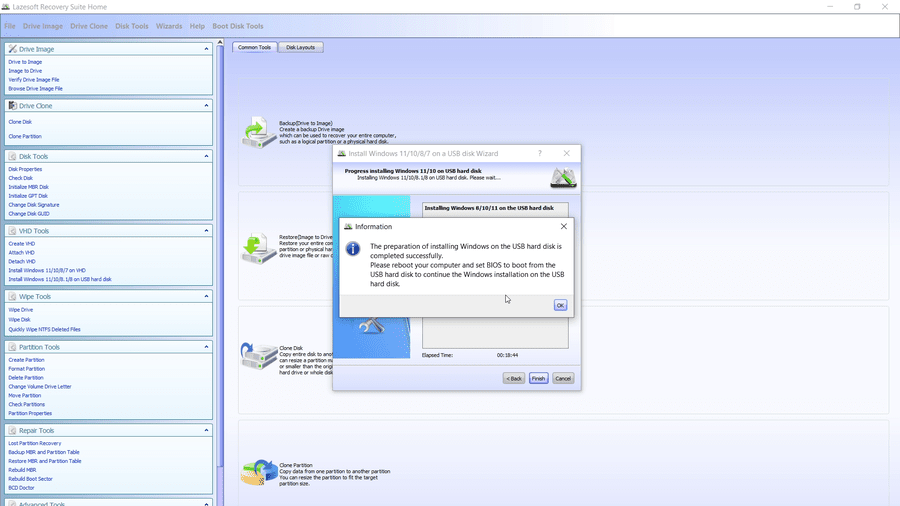The height and width of the screenshot is (506, 900).
Task: Click the Finish button in wizard
Action: (538, 379)
